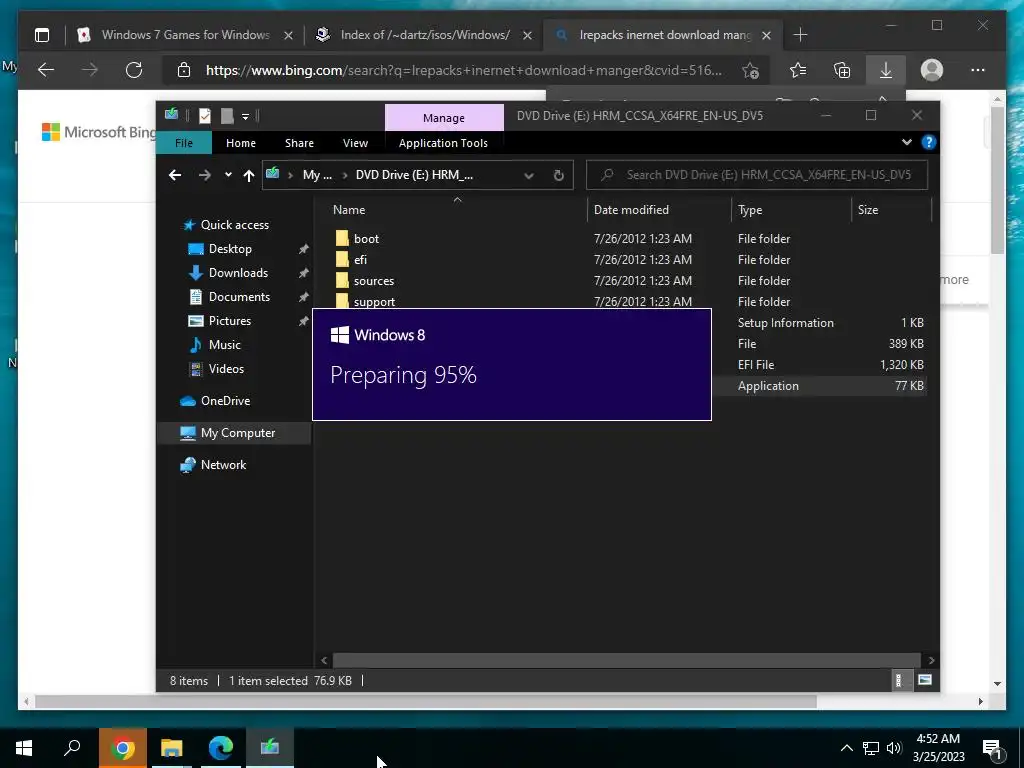1024x768 pixels.
Task: Go up one folder level
Action: [249, 175]
